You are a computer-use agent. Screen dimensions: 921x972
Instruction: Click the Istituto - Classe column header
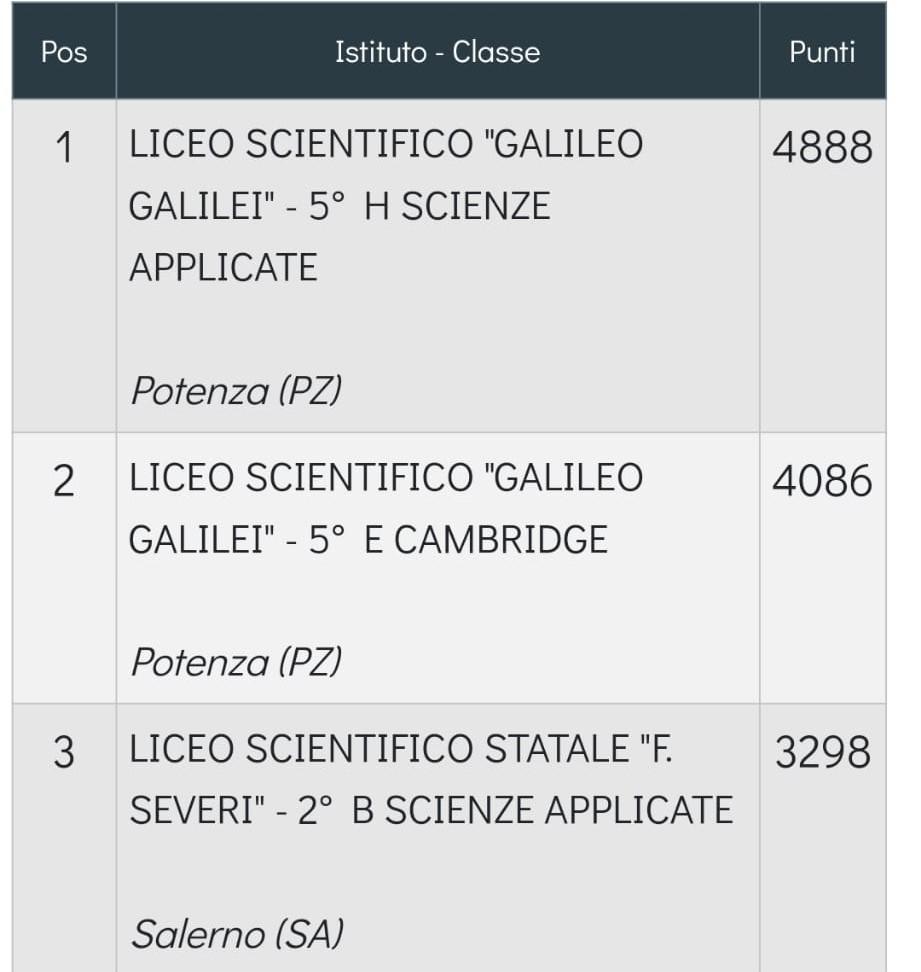[x=438, y=51]
